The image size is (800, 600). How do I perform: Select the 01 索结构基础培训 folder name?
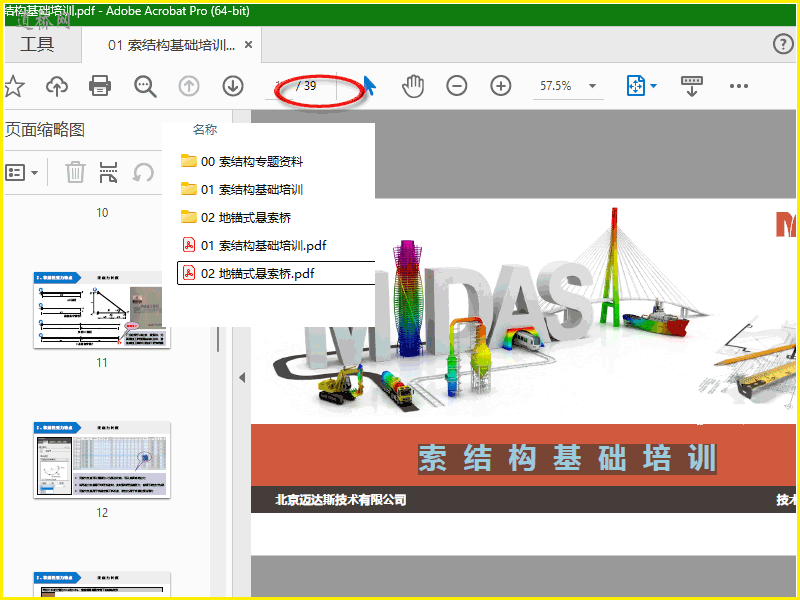[252, 190]
